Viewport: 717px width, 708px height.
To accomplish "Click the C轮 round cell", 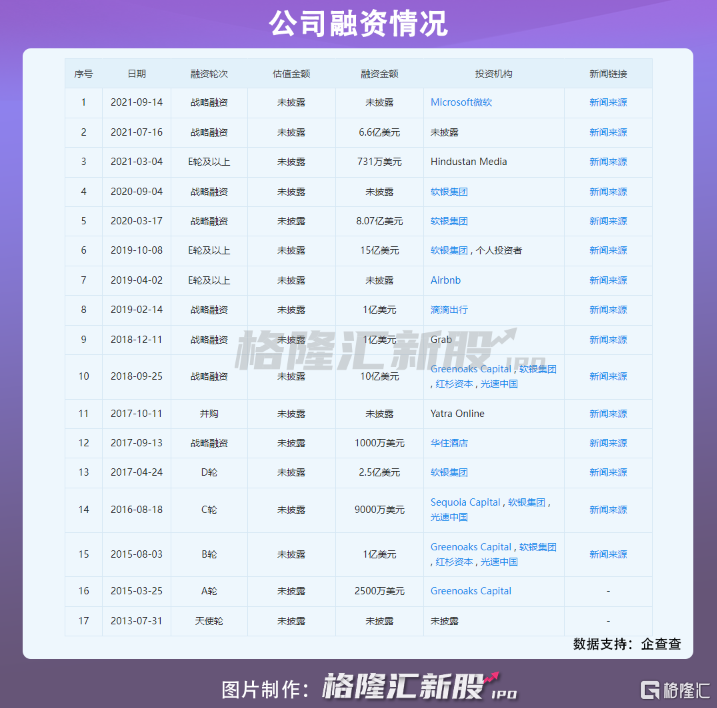I will click(x=209, y=510).
